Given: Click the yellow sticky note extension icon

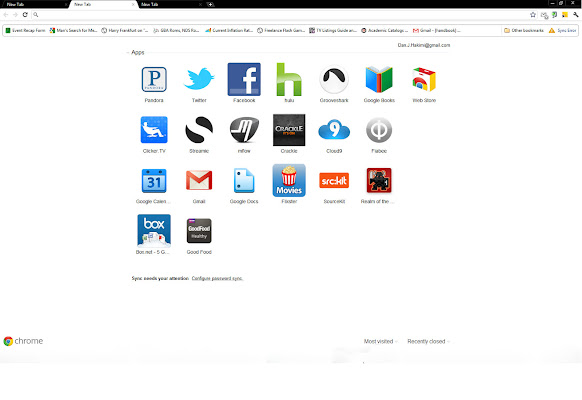Looking at the screenshot, I should (565, 15).
